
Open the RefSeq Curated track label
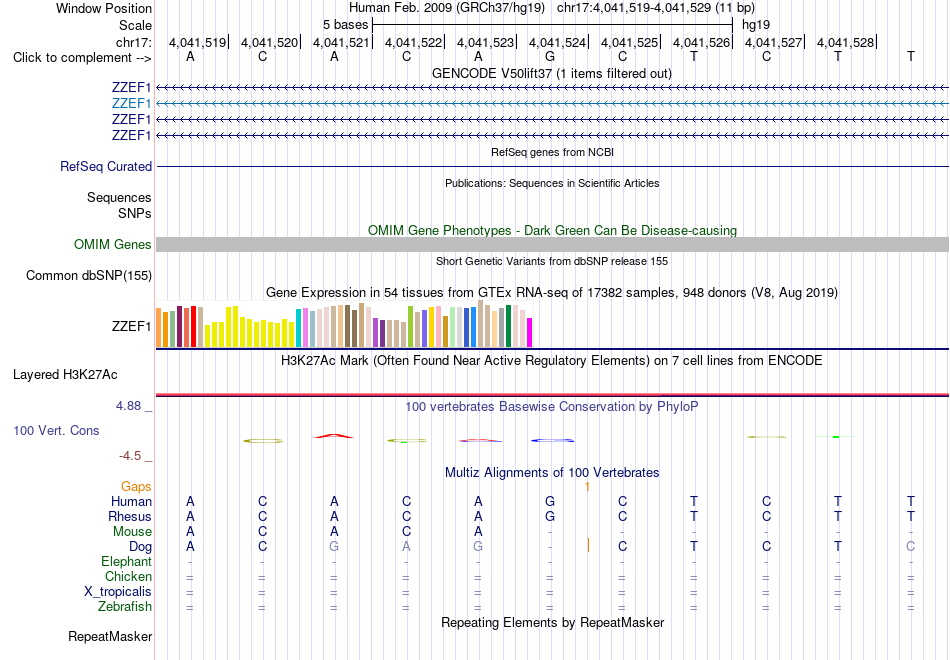click(x=105, y=167)
